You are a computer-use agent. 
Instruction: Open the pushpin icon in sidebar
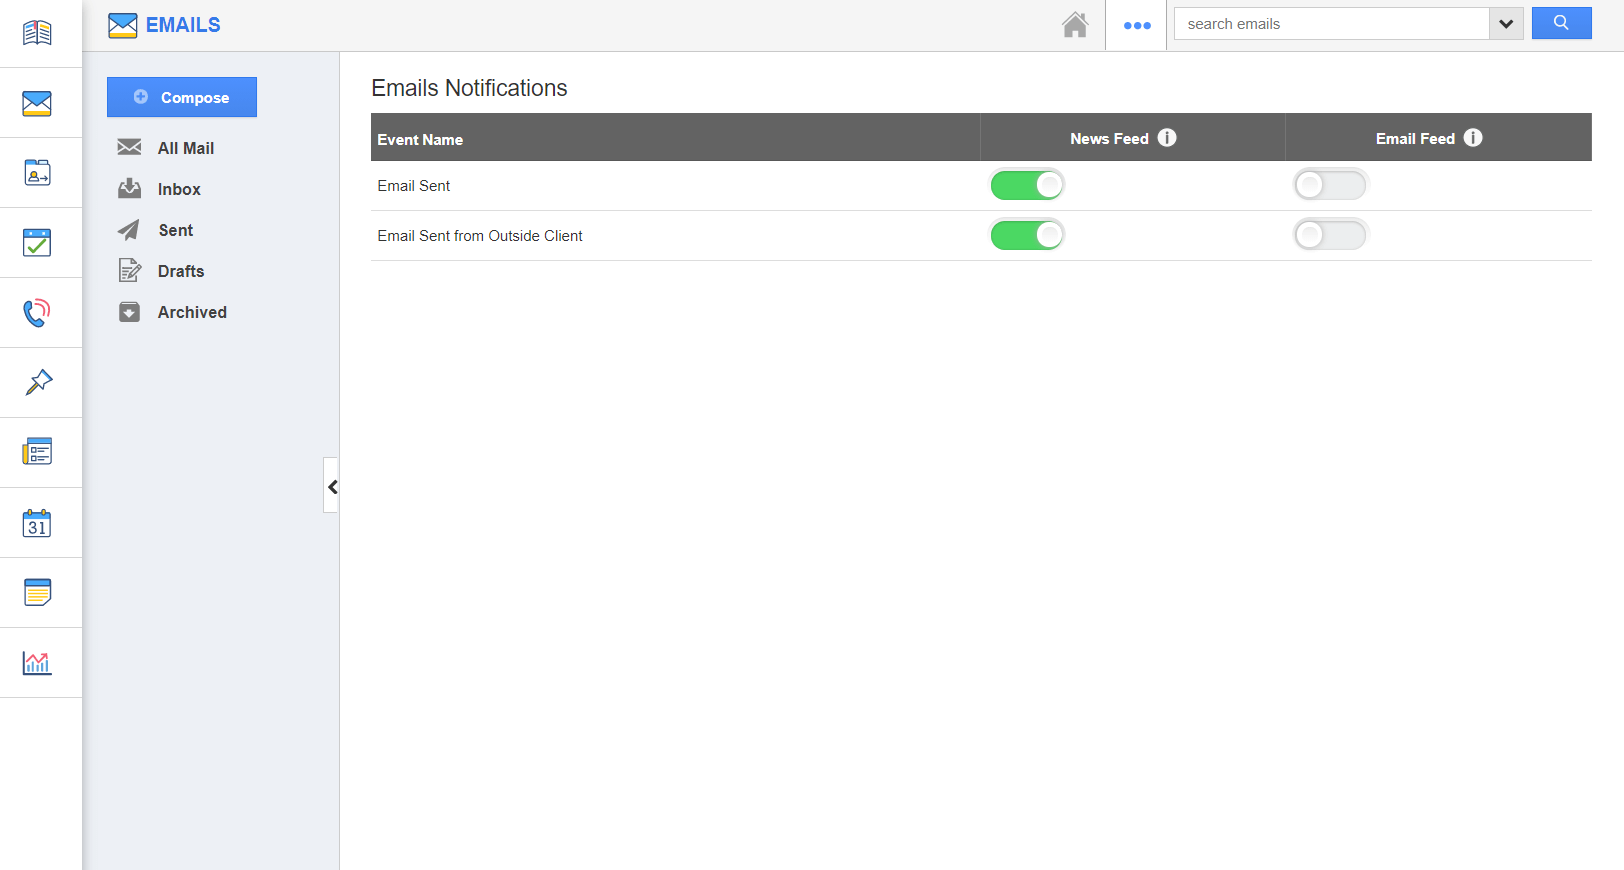coord(38,382)
